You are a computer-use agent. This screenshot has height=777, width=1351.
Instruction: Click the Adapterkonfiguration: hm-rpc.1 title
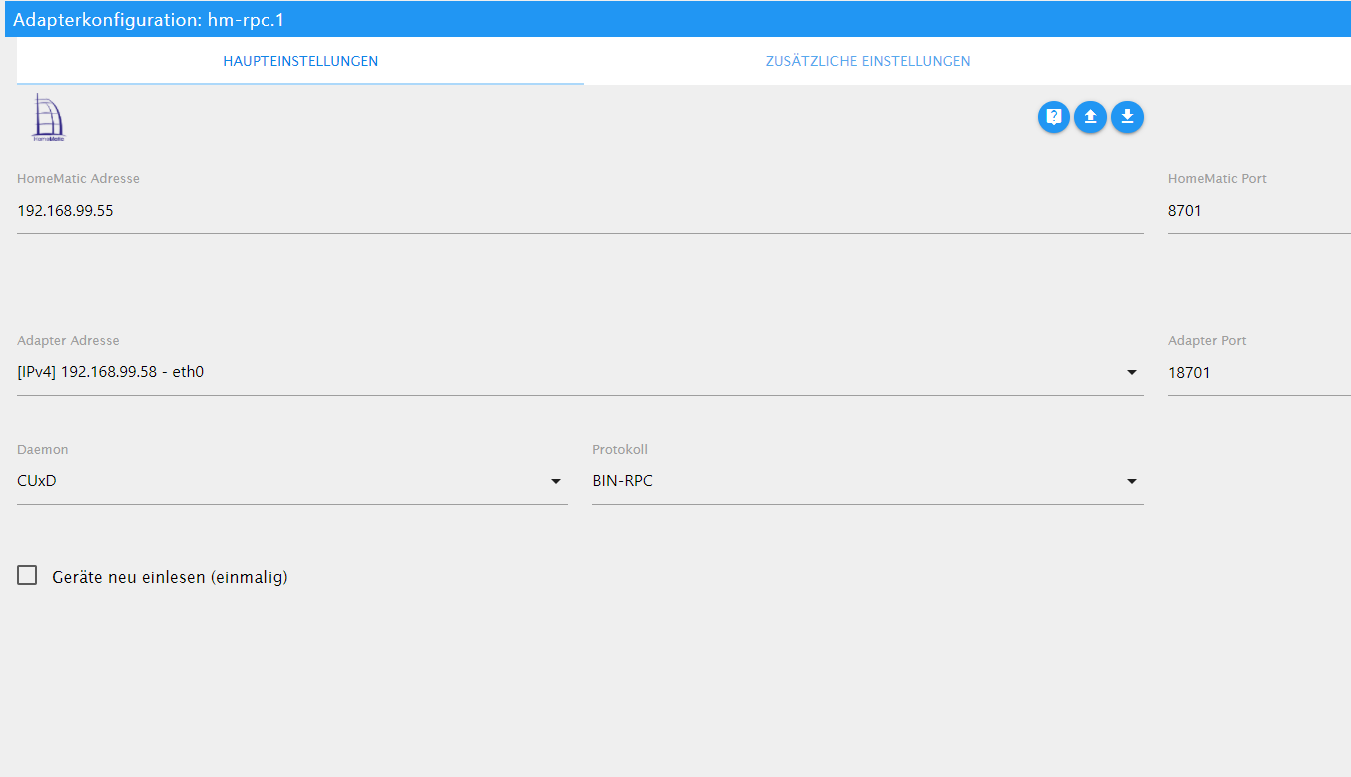point(148,20)
